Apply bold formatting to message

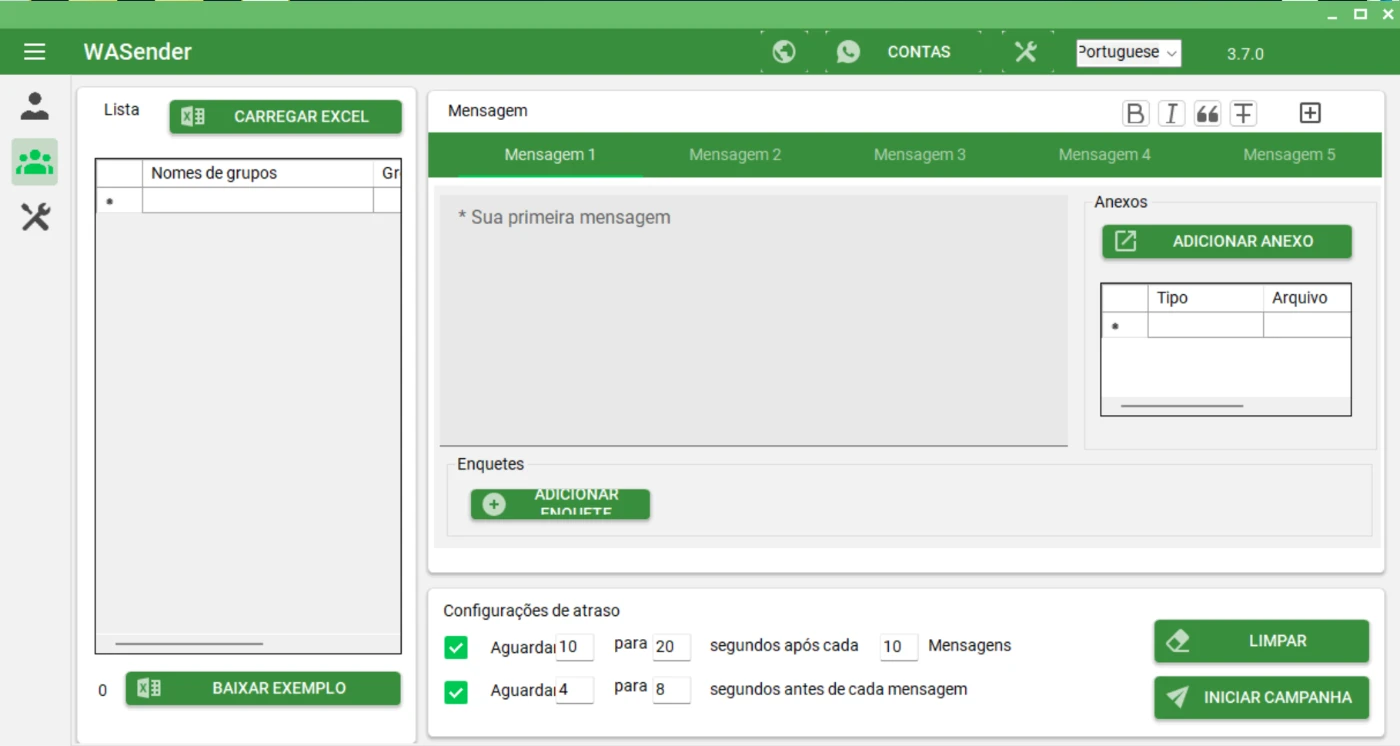click(1135, 113)
